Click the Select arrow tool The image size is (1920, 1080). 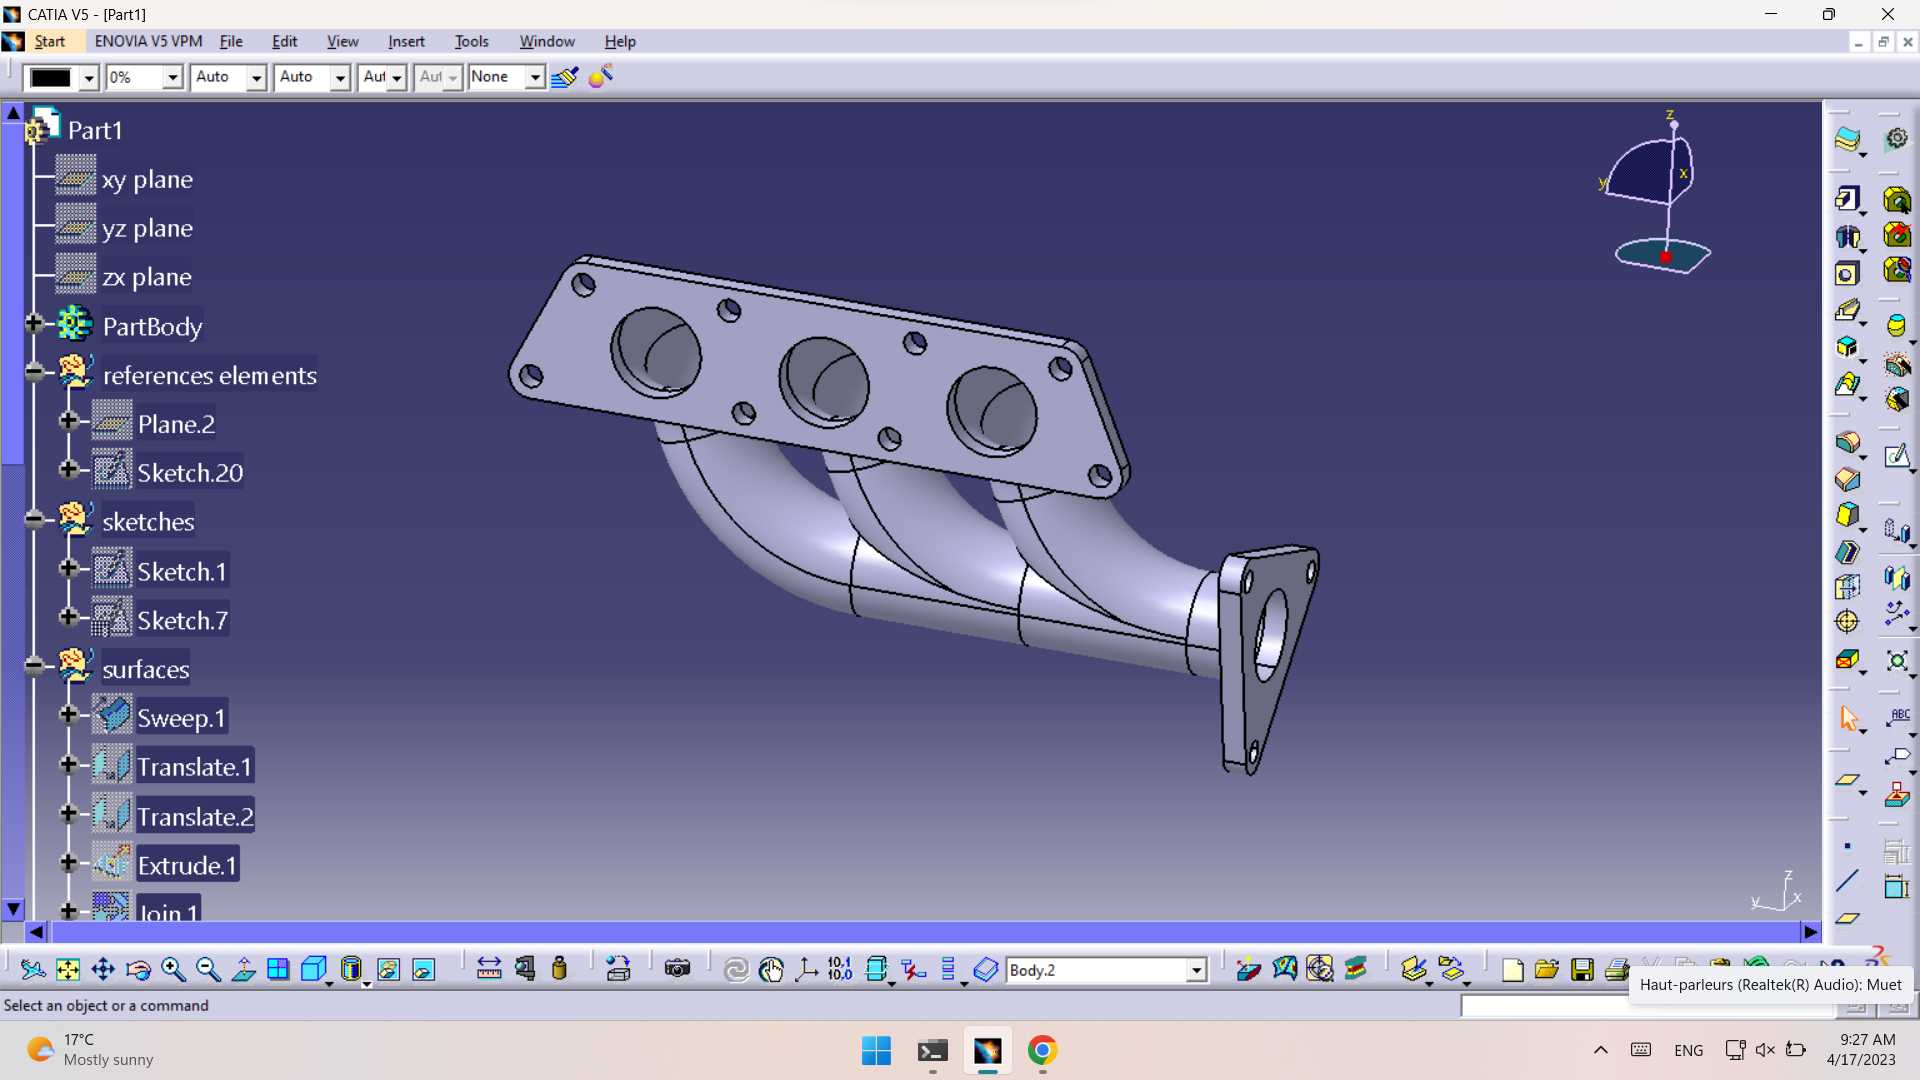click(x=1848, y=718)
